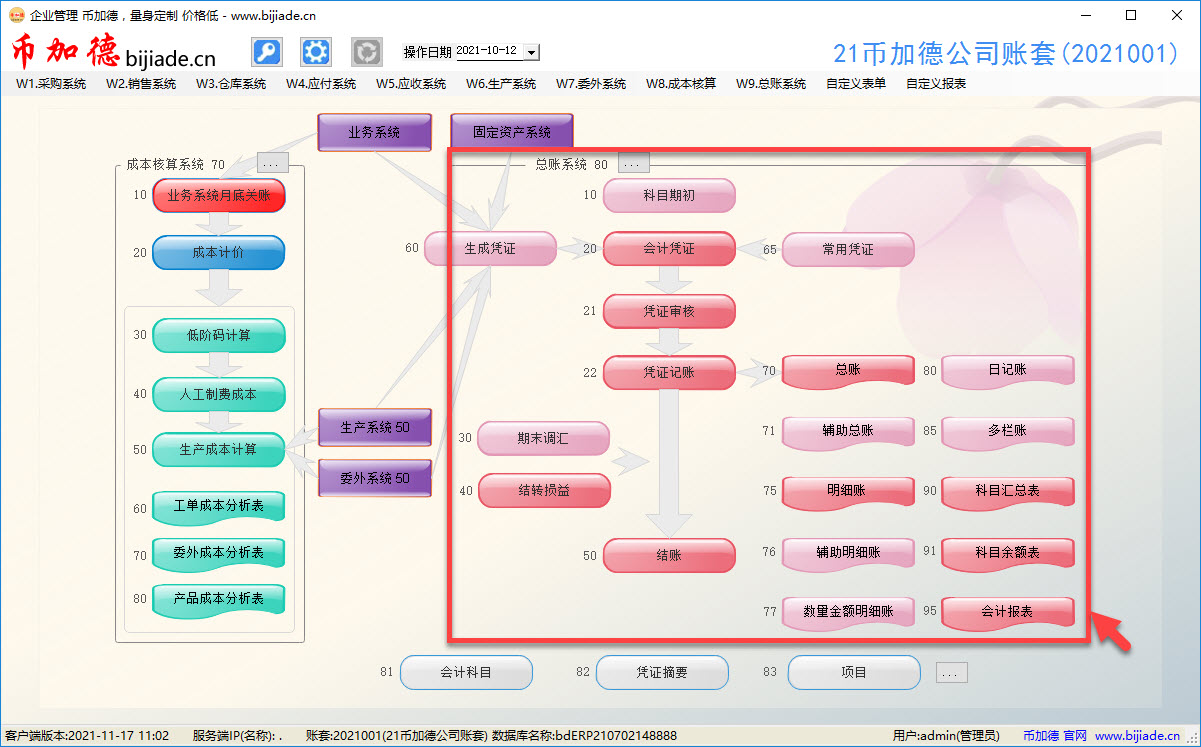Expand the 总账系统 ellipsis button
Viewport: 1201px width, 747px height.
(634, 163)
